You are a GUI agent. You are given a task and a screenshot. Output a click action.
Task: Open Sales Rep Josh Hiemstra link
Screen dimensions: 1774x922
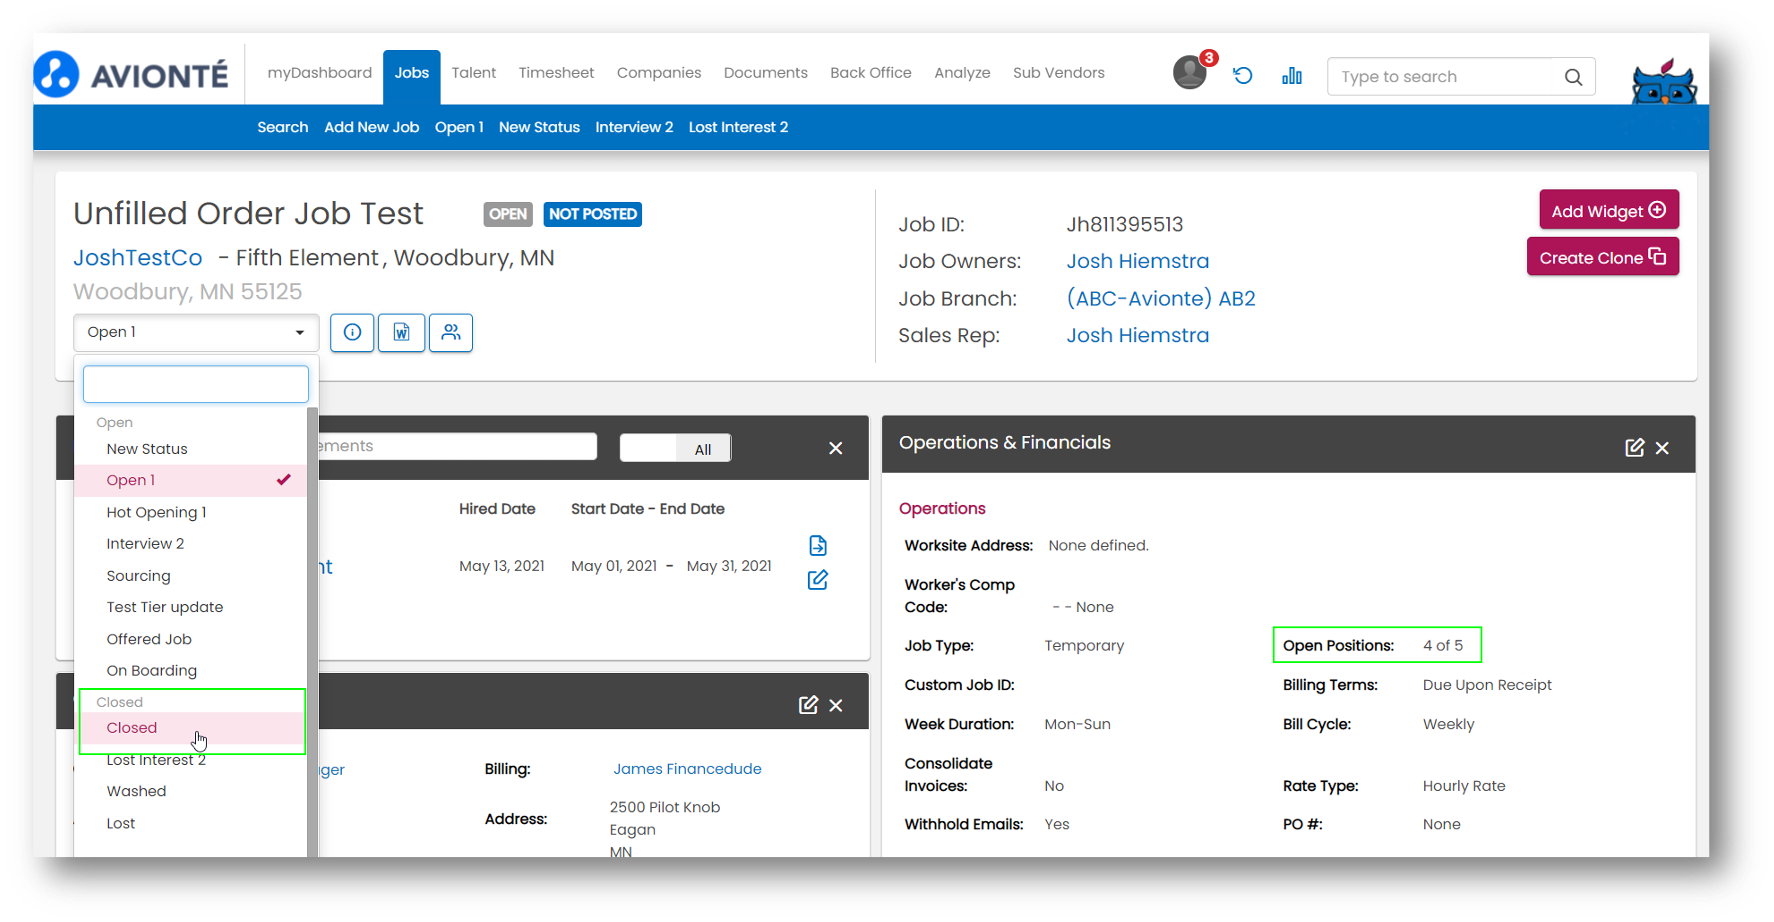[x=1138, y=336]
